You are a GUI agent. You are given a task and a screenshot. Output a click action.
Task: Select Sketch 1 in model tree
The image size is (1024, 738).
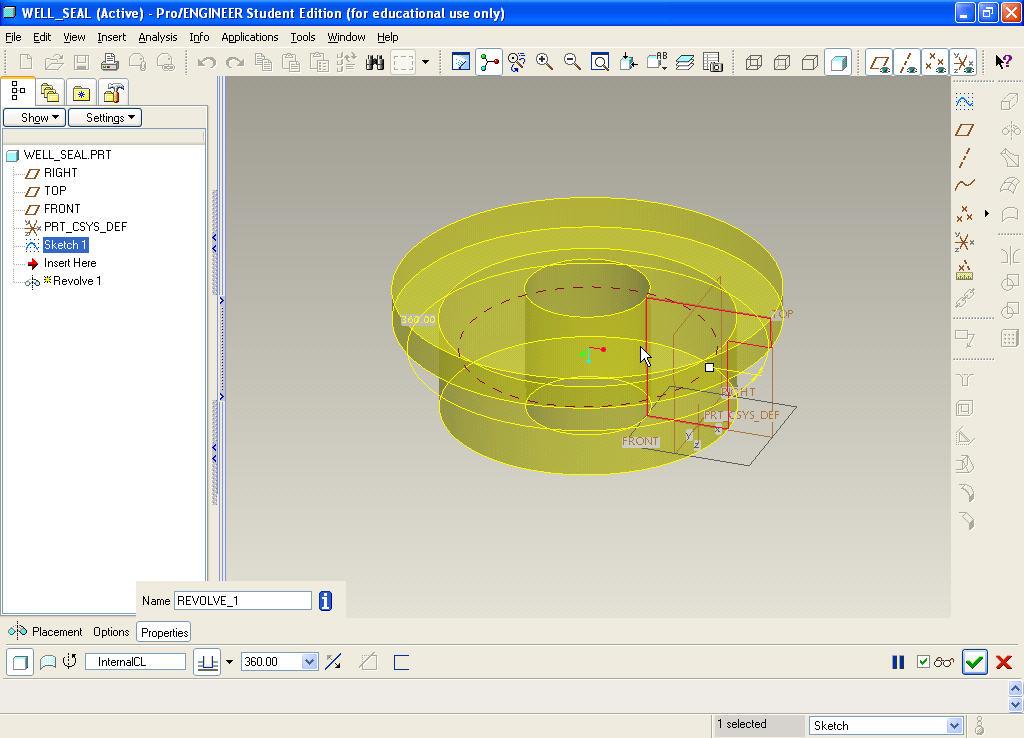pyautogui.click(x=65, y=245)
